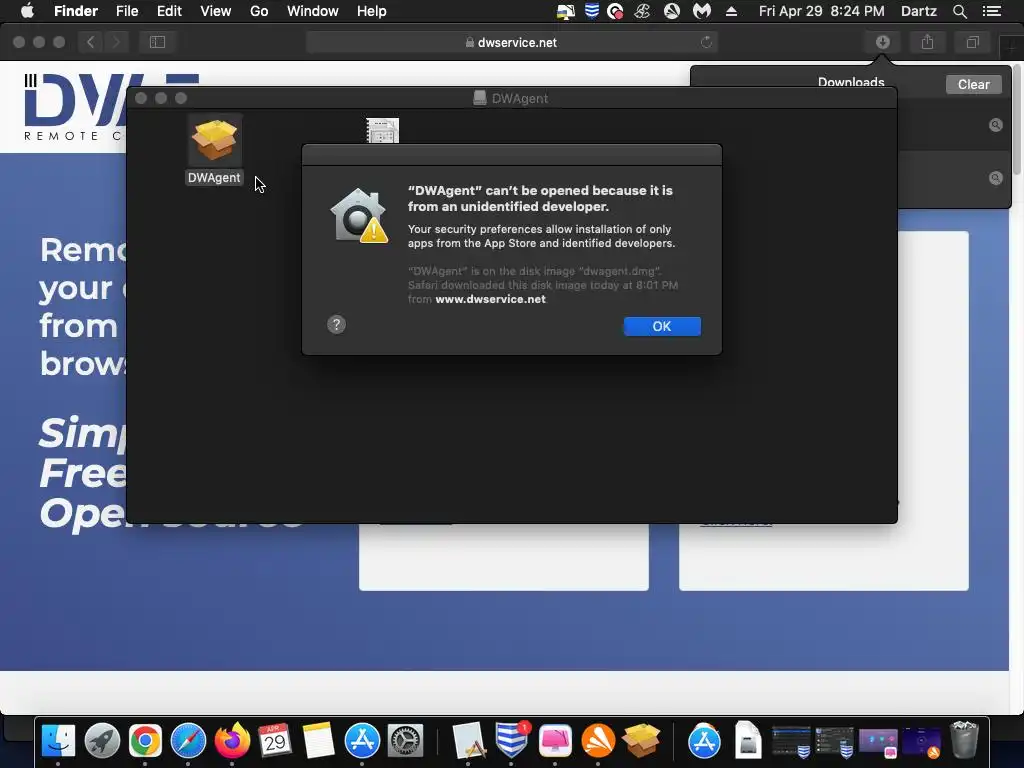Click the DWS logo on the web page
The height and width of the screenshot is (768, 1024).
click(x=75, y=108)
